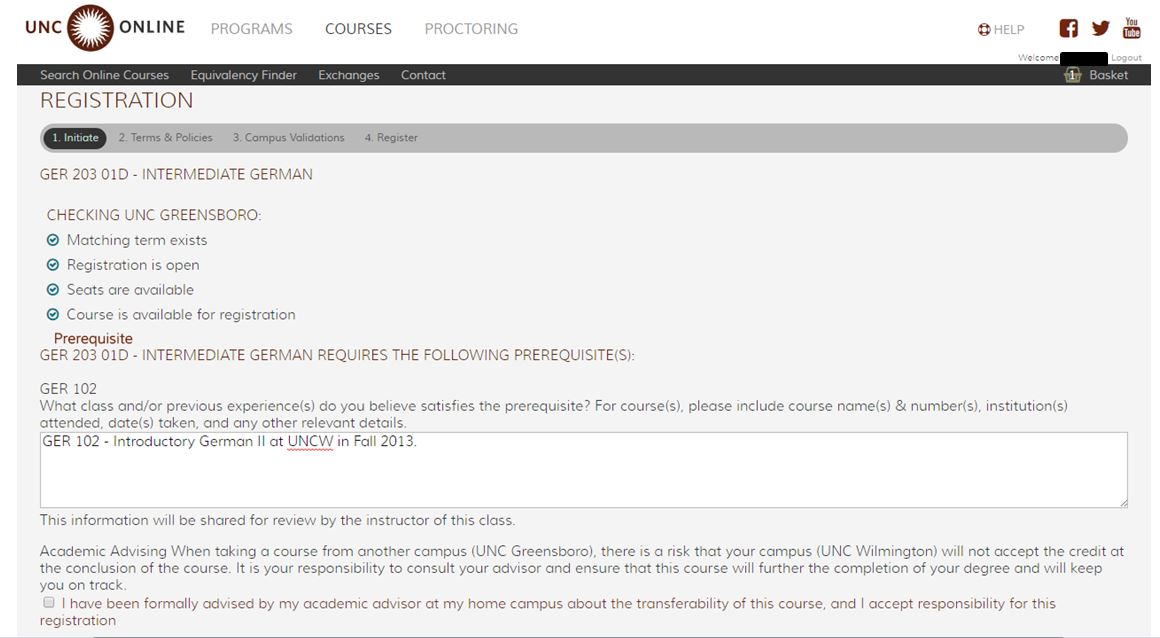Go to the Programs menu
This screenshot has width=1160, height=638.
pyautogui.click(x=251, y=29)
